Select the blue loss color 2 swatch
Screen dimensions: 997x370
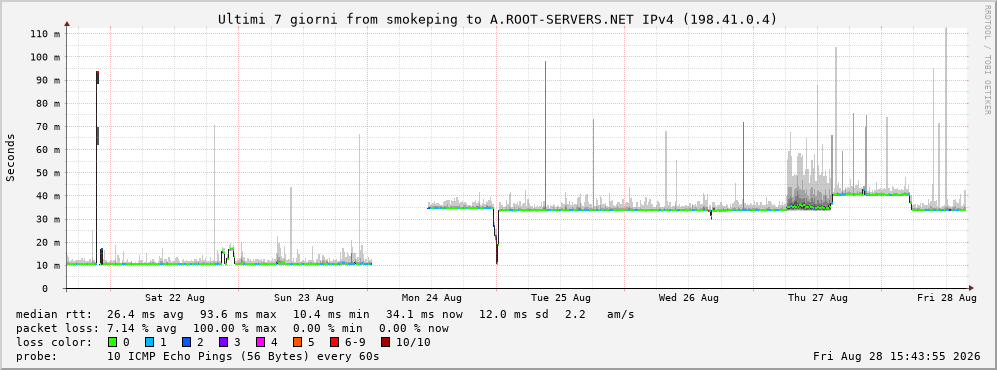186,342
